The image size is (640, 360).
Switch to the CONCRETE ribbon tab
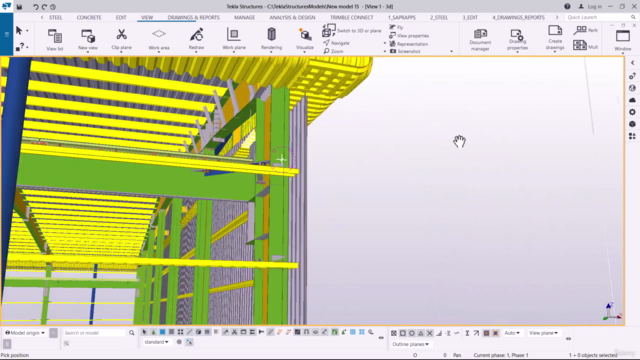[x=89, y=18]
